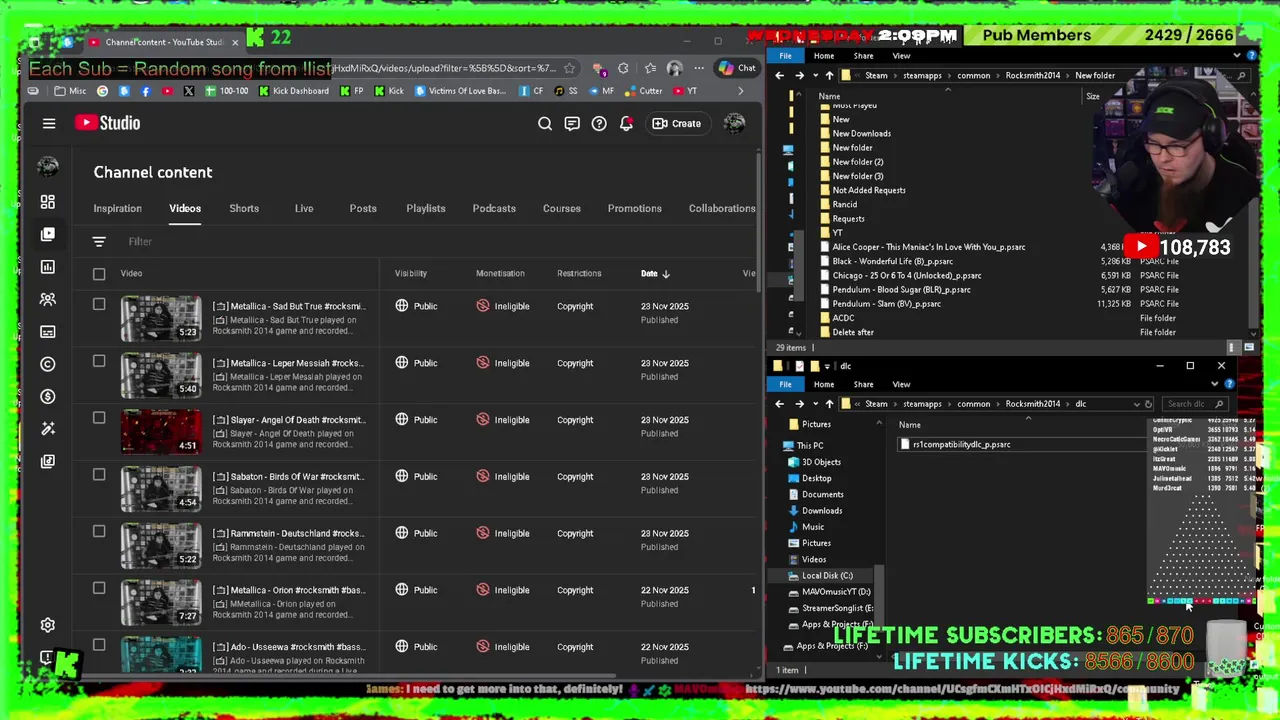This screenshot has height=720, width=1280.
Task: Open help icon in dlc Explorer ribbon
Action: [1229, 384]
